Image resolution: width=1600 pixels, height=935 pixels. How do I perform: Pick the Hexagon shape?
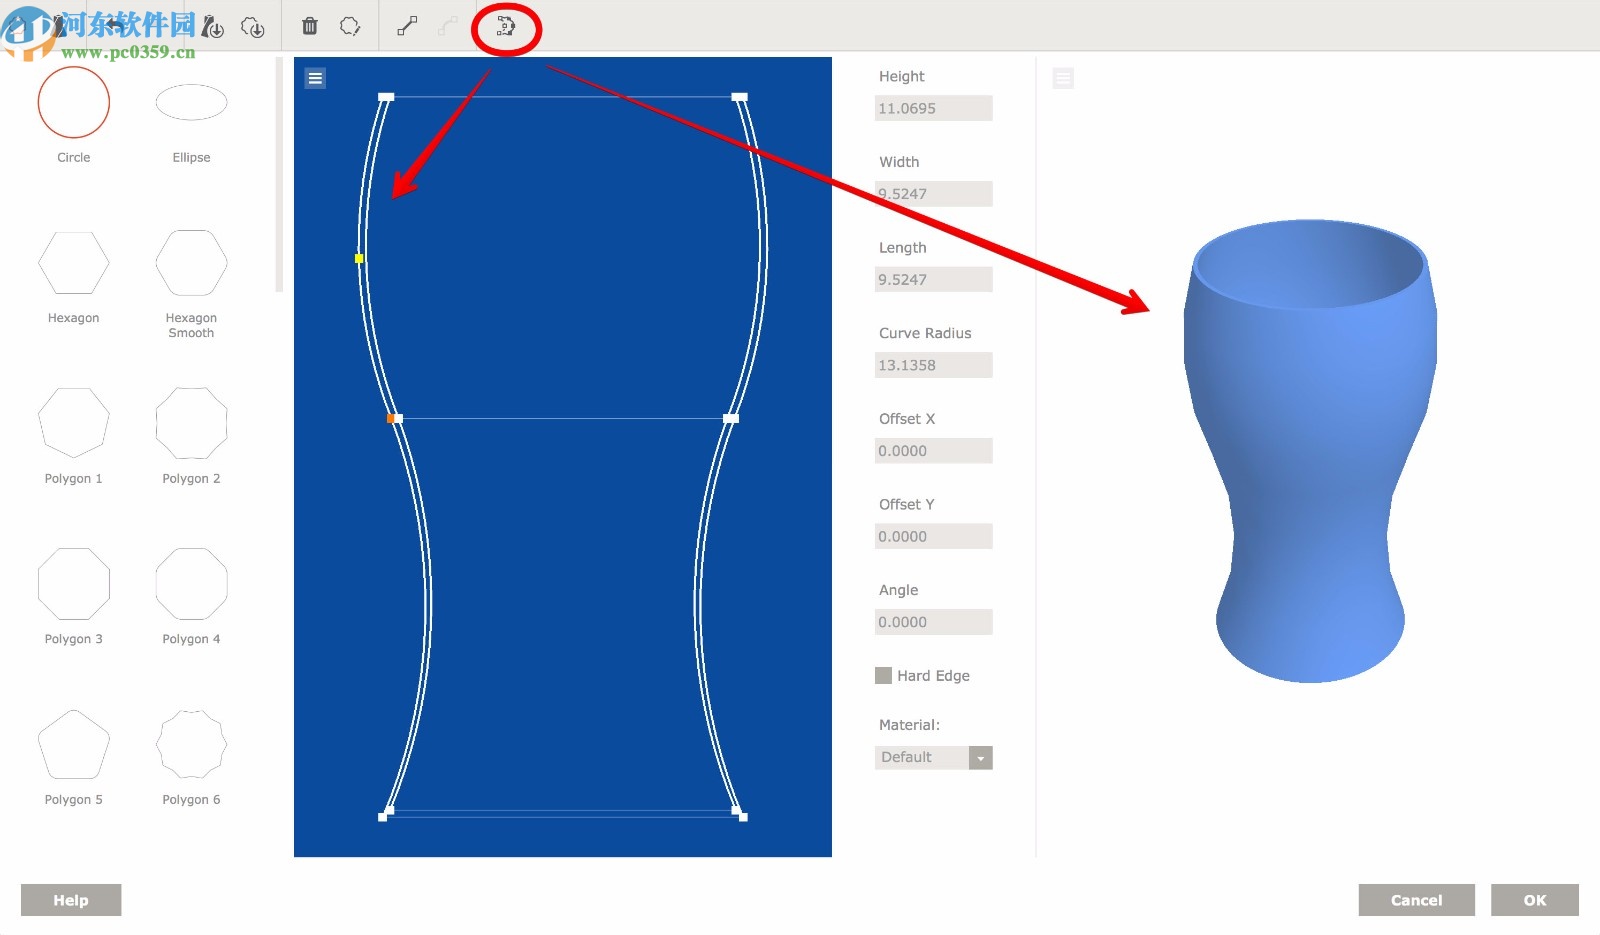[x=74, y=263]
